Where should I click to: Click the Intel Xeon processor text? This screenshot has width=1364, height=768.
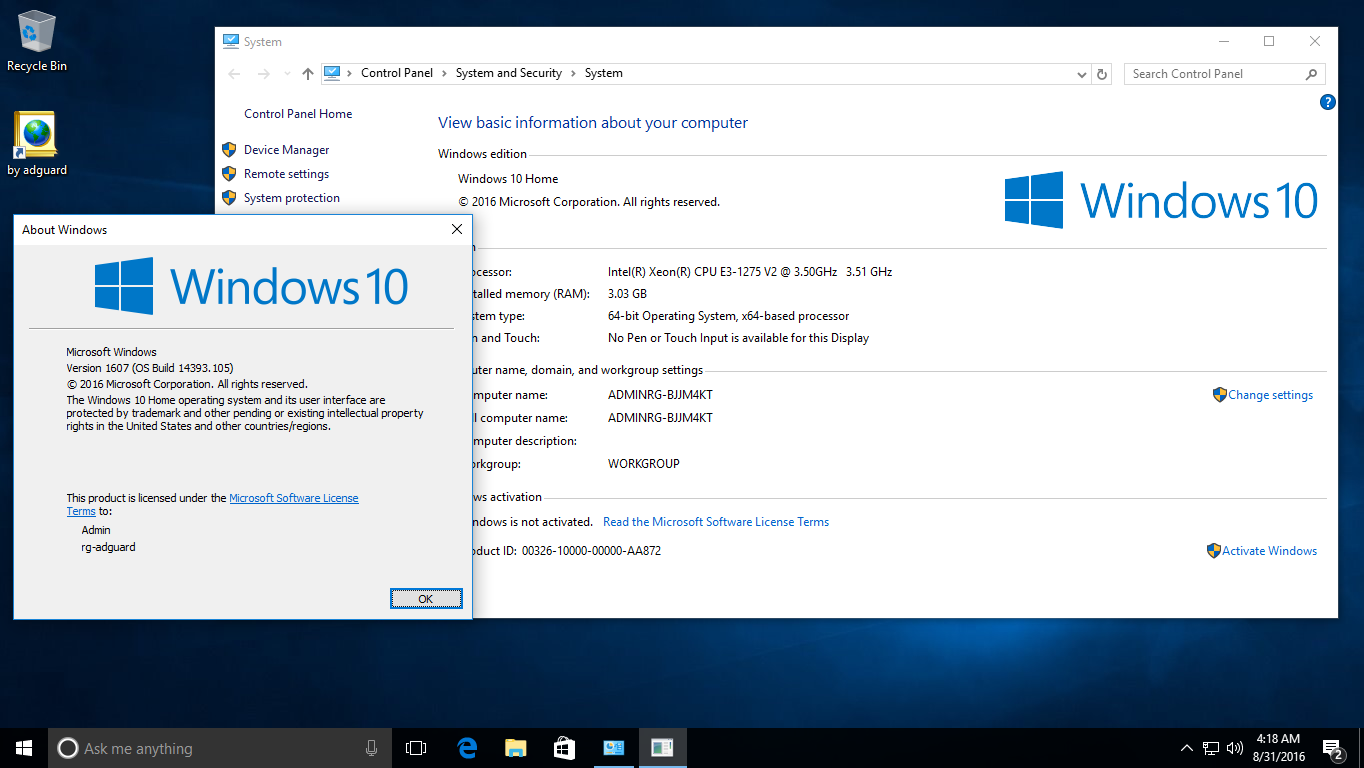(x=750, y=272)
